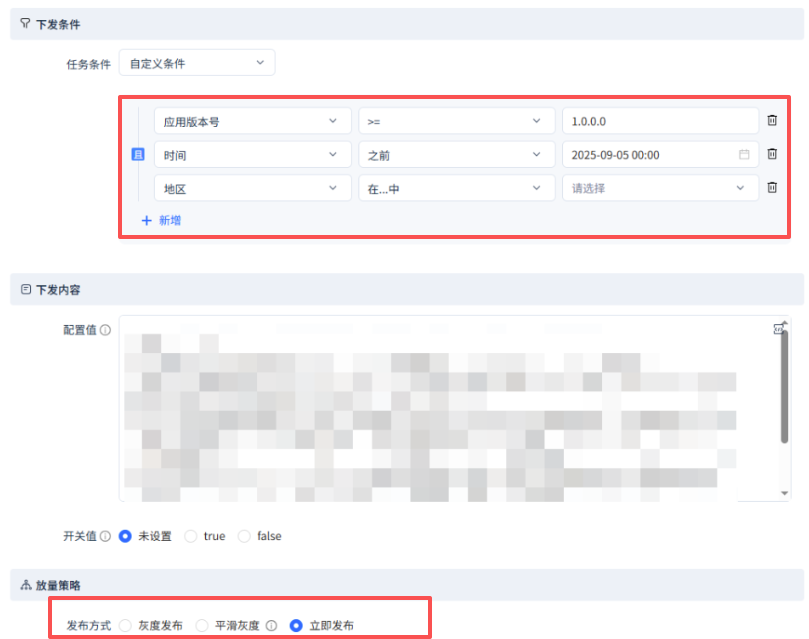Delete the 应用版本号 condition row
This screenshot has width=809, height=639.
[x=772, y=121]
